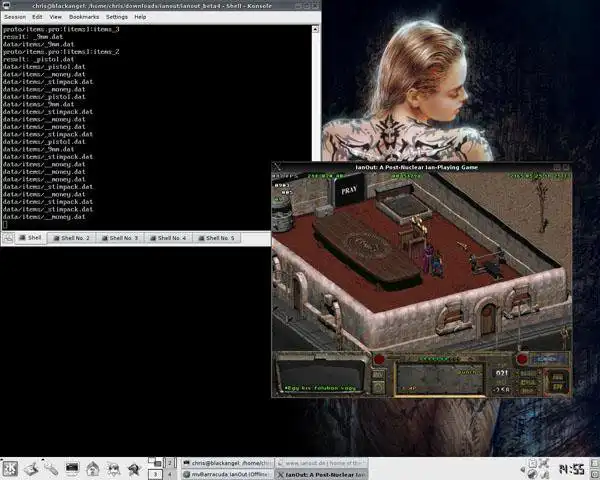Click INV button in game interface
This screenshot has width=600, height=480.
[378, 375]
